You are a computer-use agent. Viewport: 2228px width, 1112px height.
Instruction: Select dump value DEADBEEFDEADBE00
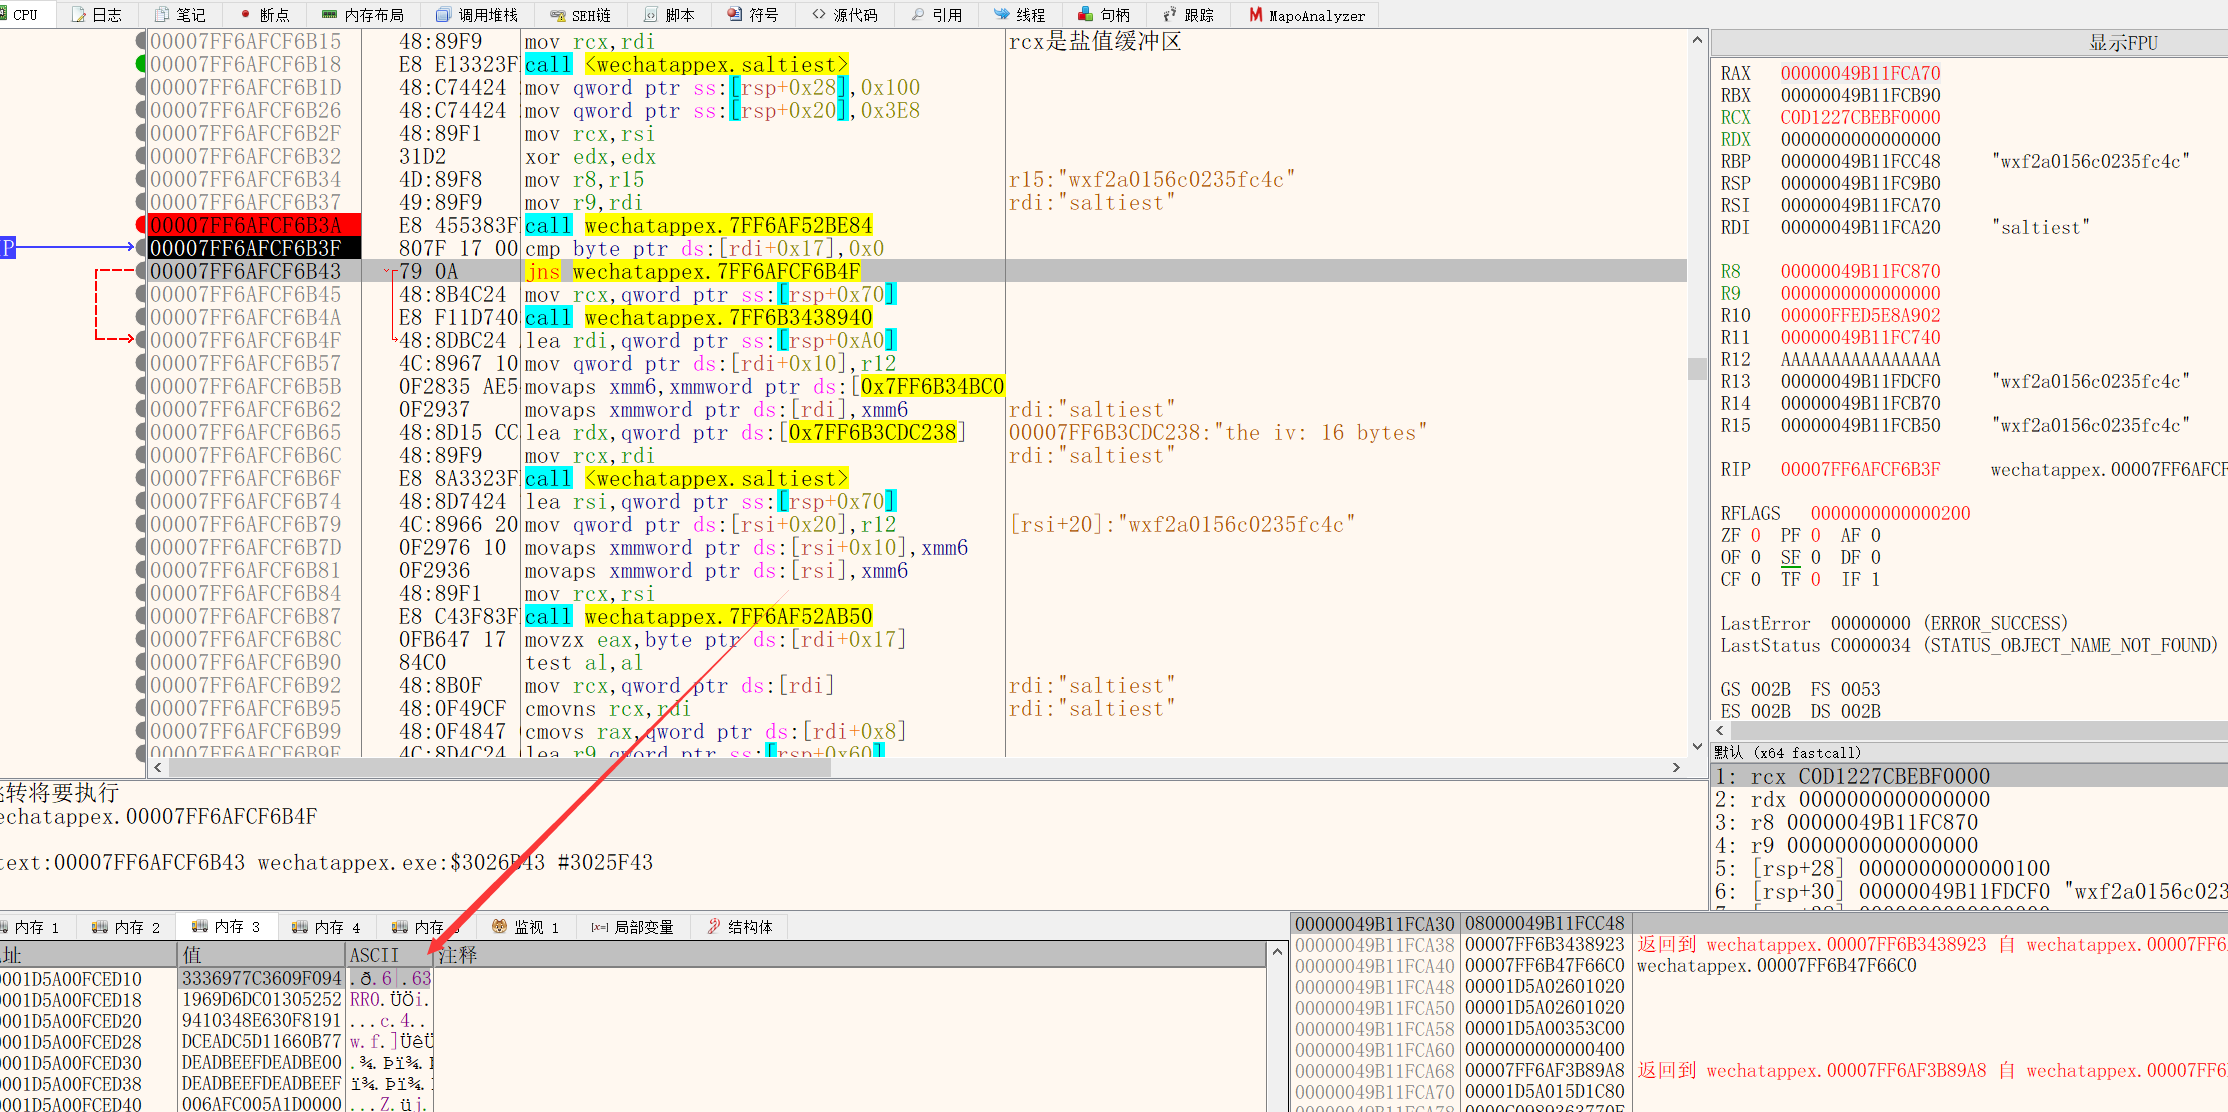click(262, 1062)
